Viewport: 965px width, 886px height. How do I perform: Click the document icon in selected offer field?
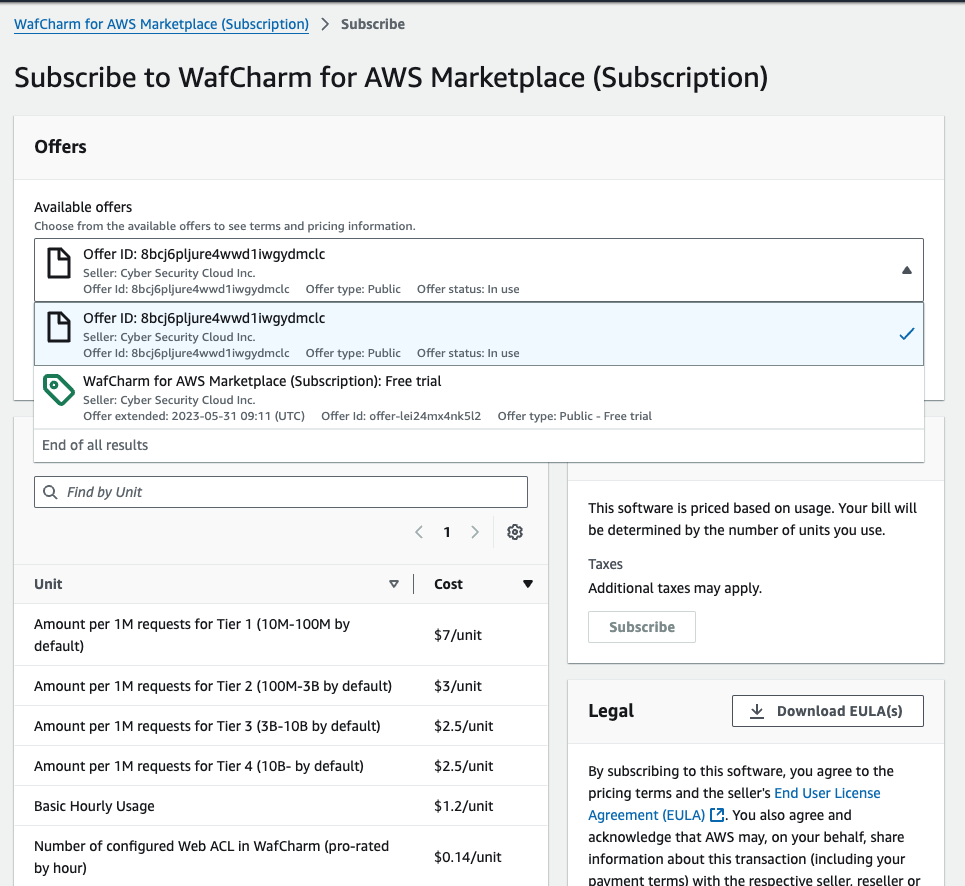click(60, 263)
